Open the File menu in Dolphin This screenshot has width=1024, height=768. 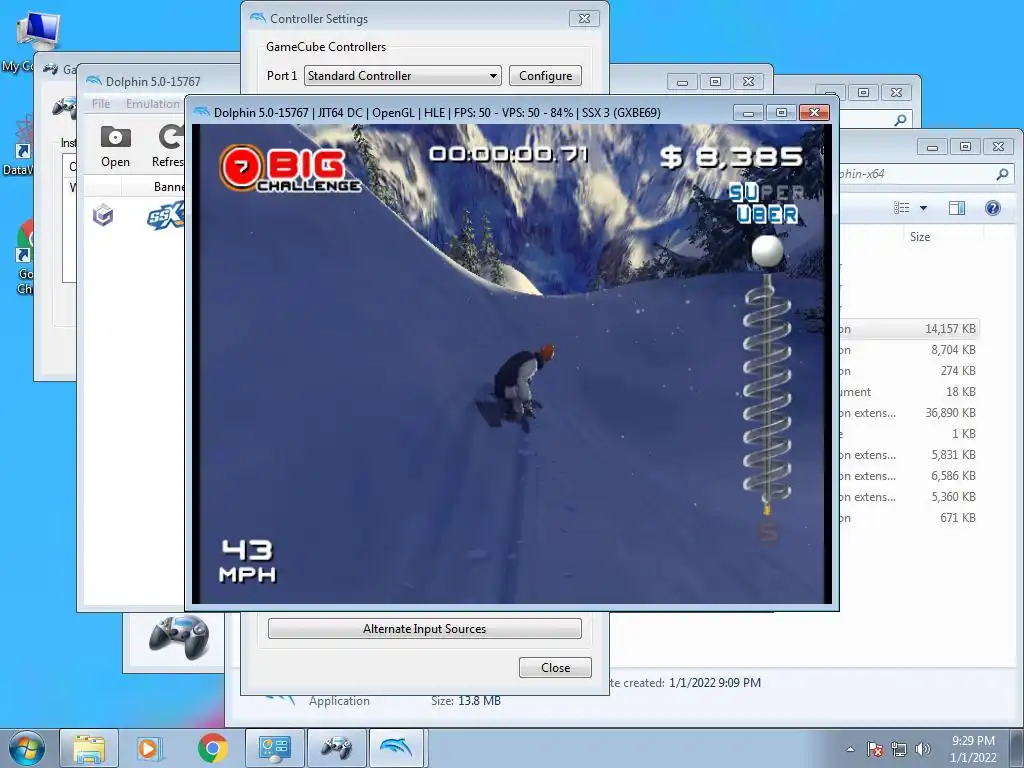[x=101, y=104]
